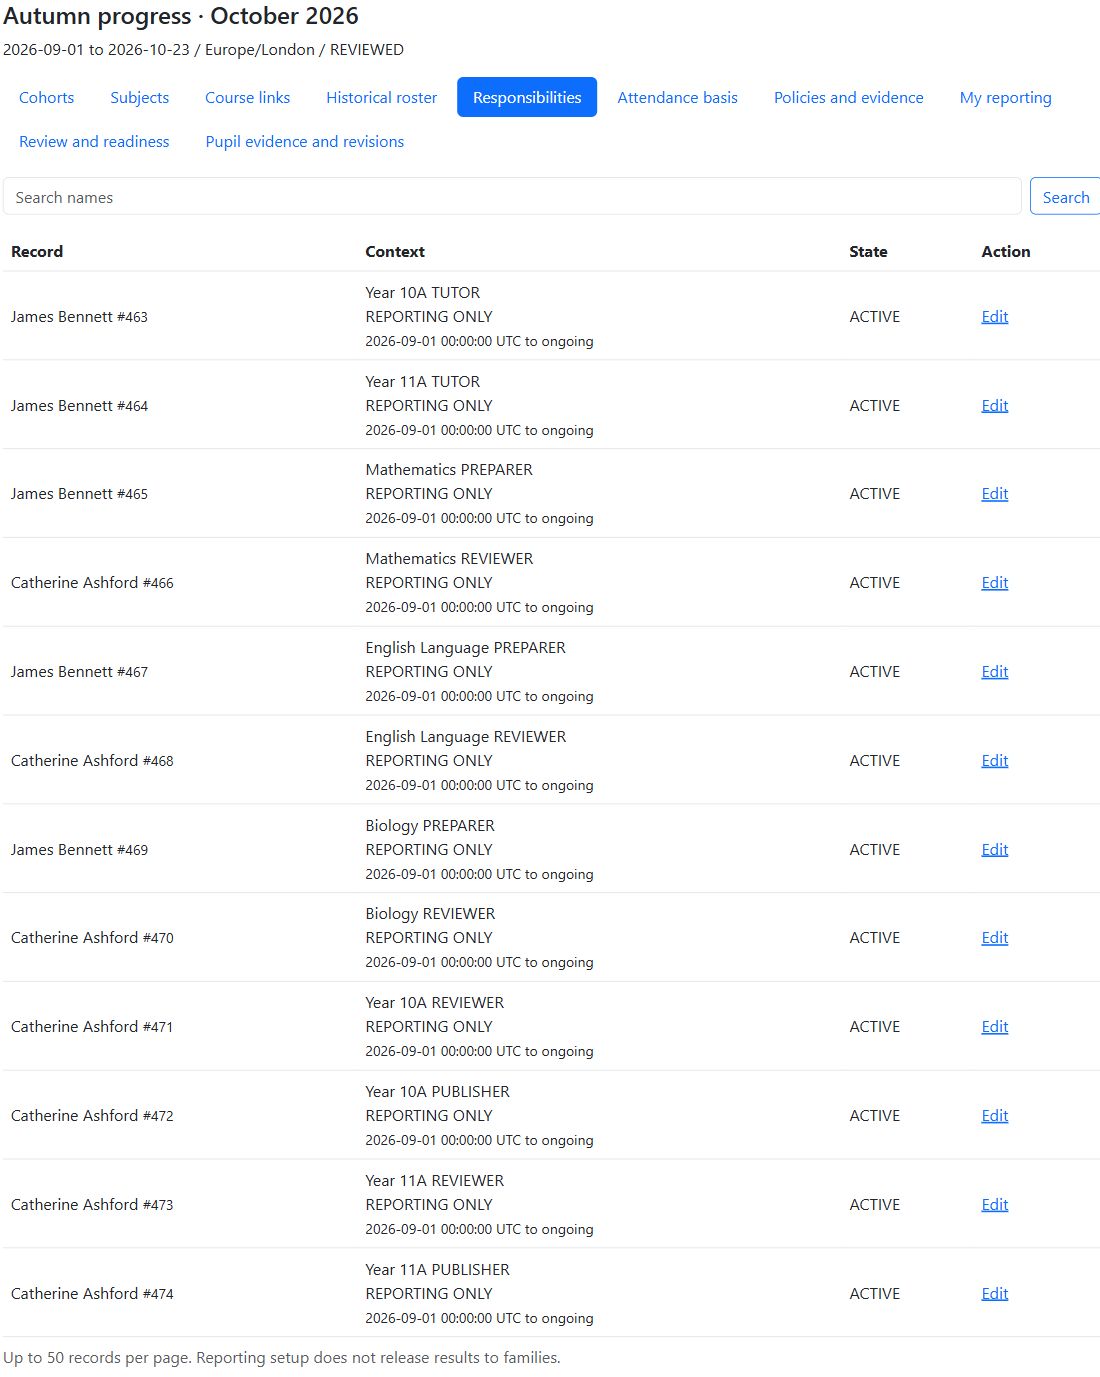
Task: Edit Year 11A PUBLISHER record #474
Action: (995, 1293)
